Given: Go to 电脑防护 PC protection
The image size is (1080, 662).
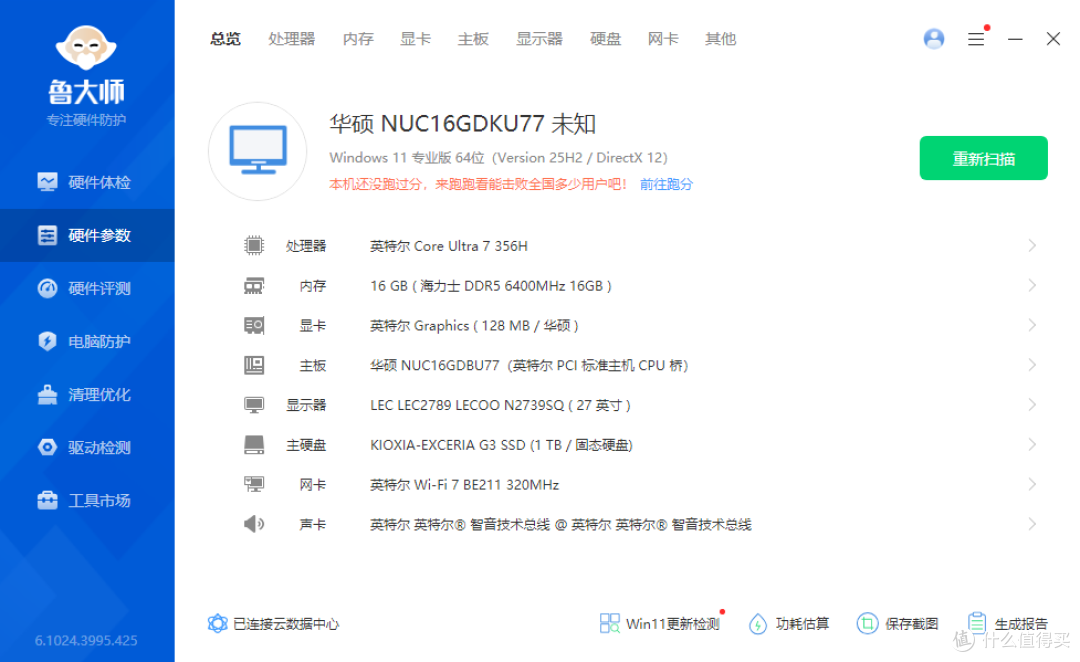Looking at the screenshot, I should click(x=87, y=342).
